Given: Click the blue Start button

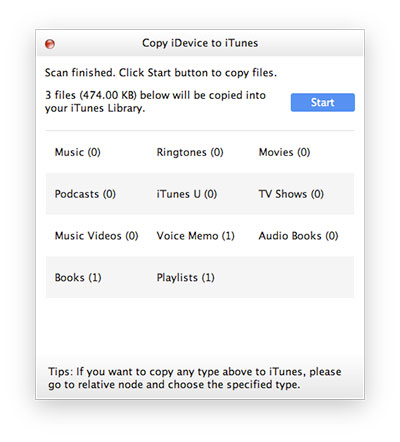Looking at the screenshot, I should 323,102.
